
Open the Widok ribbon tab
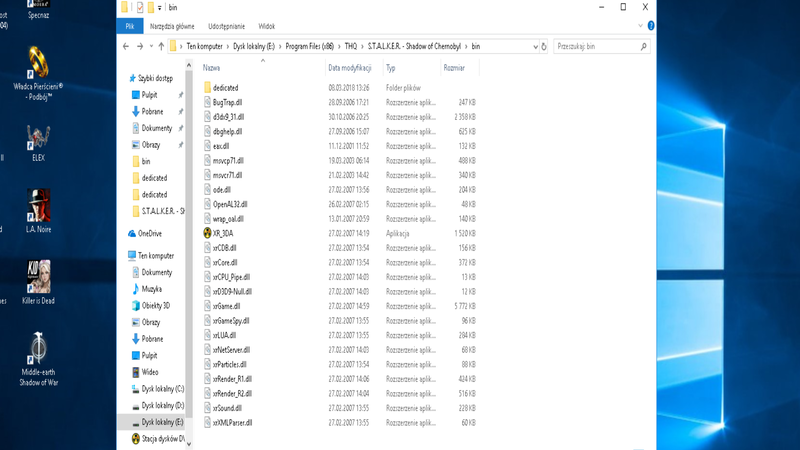266,26
